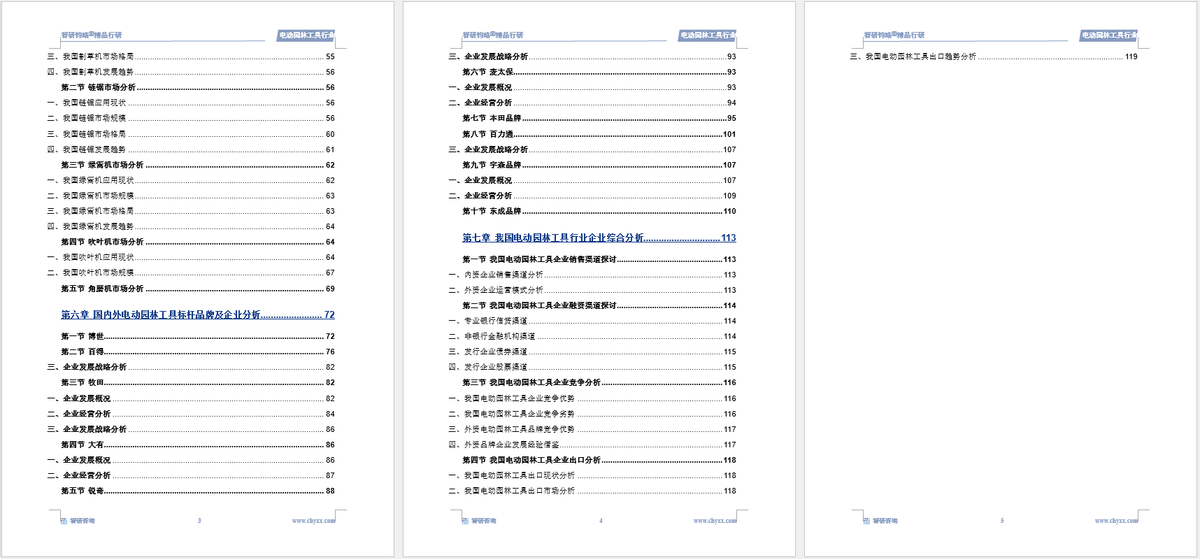This screenshot has height=559, width=1200.
Task: Click 我国链锯应用现状 entry
Action: coord(191,102)
